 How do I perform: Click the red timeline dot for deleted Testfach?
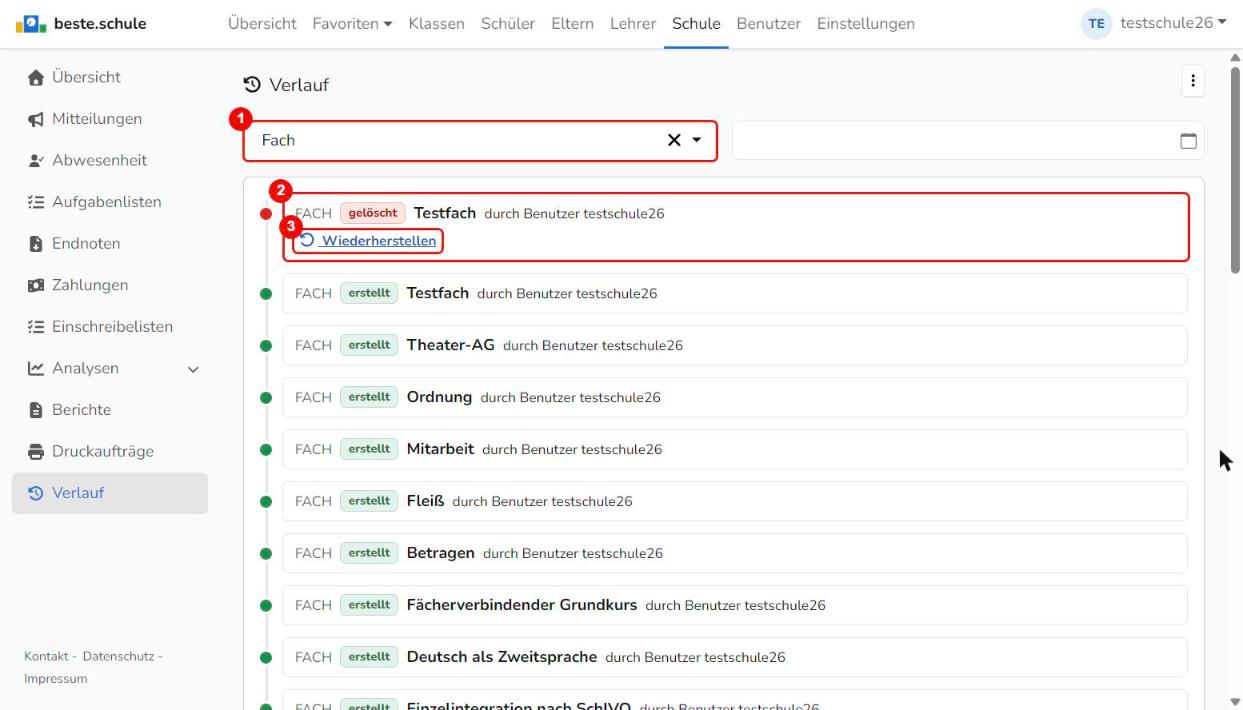pos(265,213)
